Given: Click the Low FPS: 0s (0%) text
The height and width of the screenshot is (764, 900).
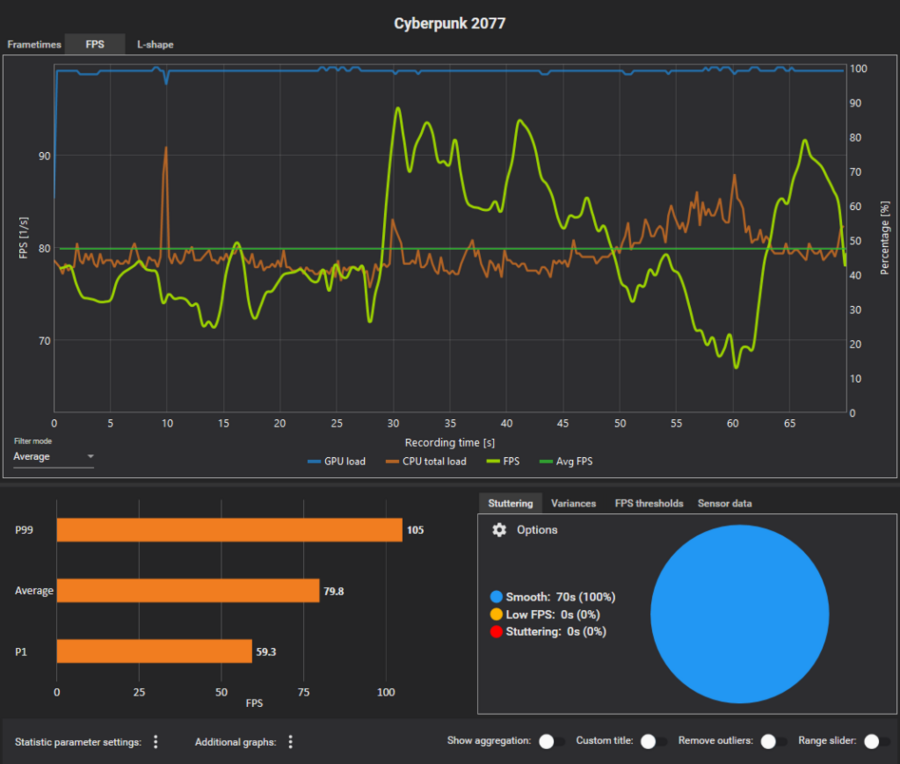Looking at the screenshot, I should pos(553,614).
